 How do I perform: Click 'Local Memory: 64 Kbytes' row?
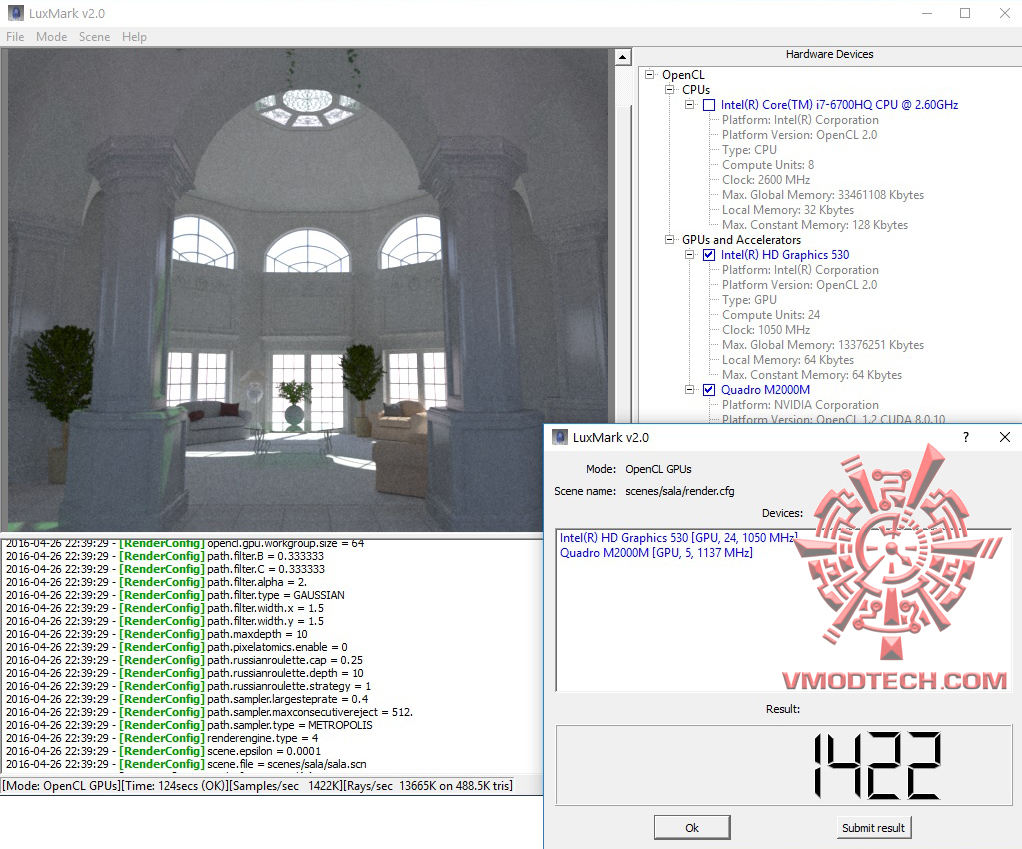pos(787,360)
